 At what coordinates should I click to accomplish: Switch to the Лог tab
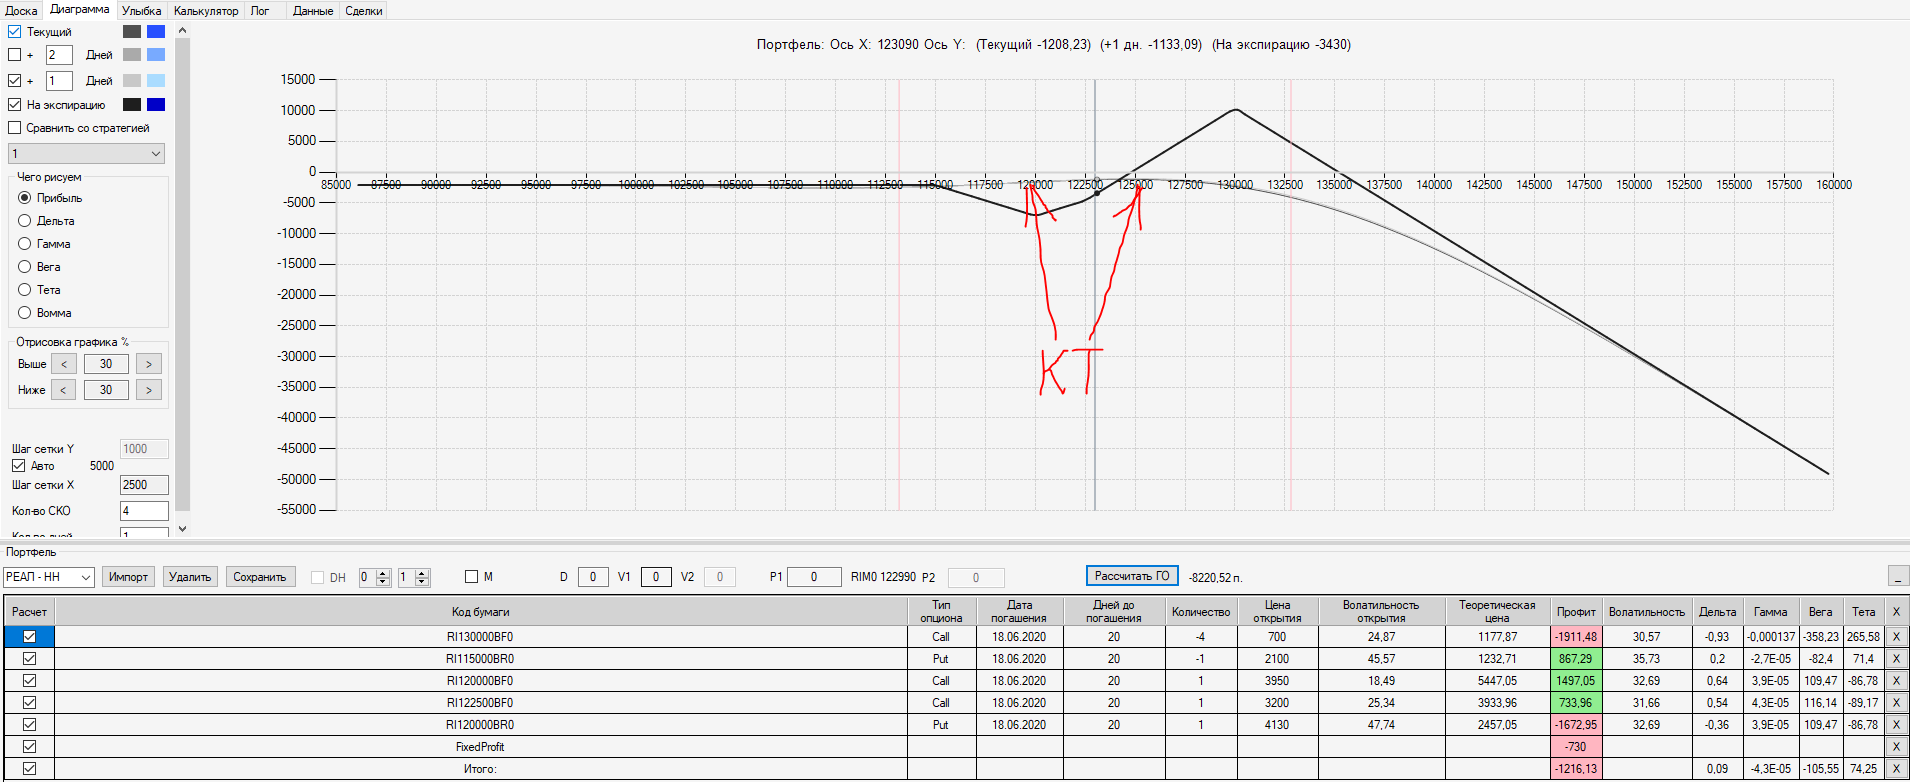click(x=260, y=11)
